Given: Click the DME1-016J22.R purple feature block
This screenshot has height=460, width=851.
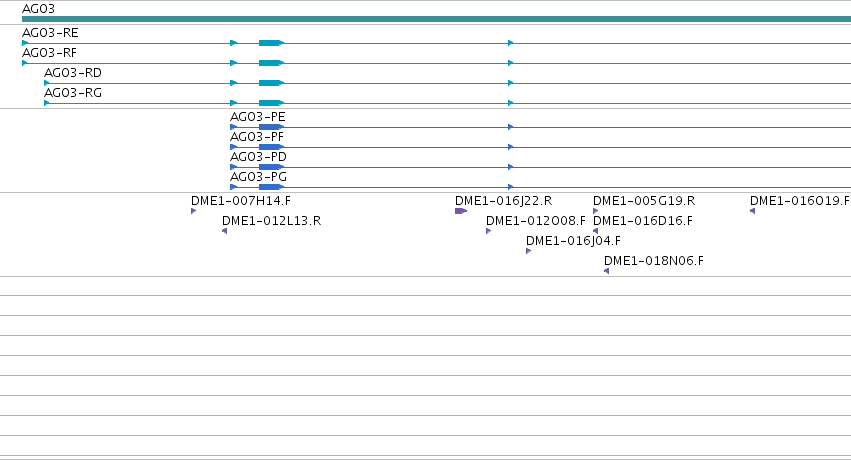Looking at the screenshot, I should click(461, 211).
